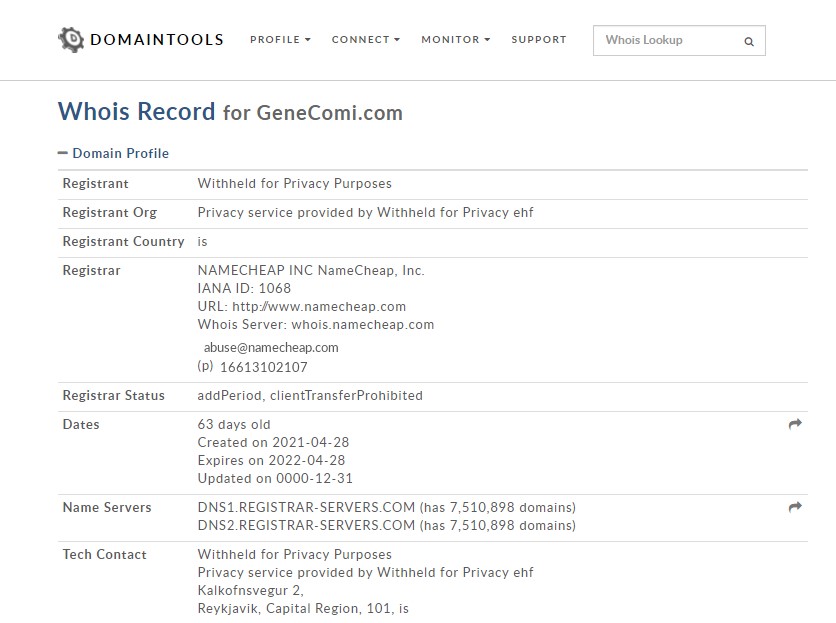Image resolution: width=836 pixels, height=623 pixels.
Task: Click the Whois Record heading
Action: pos(136,111)
